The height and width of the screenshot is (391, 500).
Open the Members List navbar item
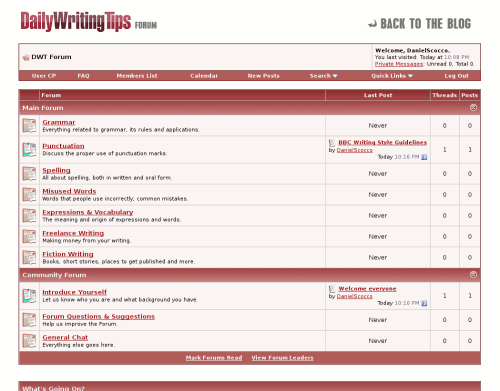point(137,76)
